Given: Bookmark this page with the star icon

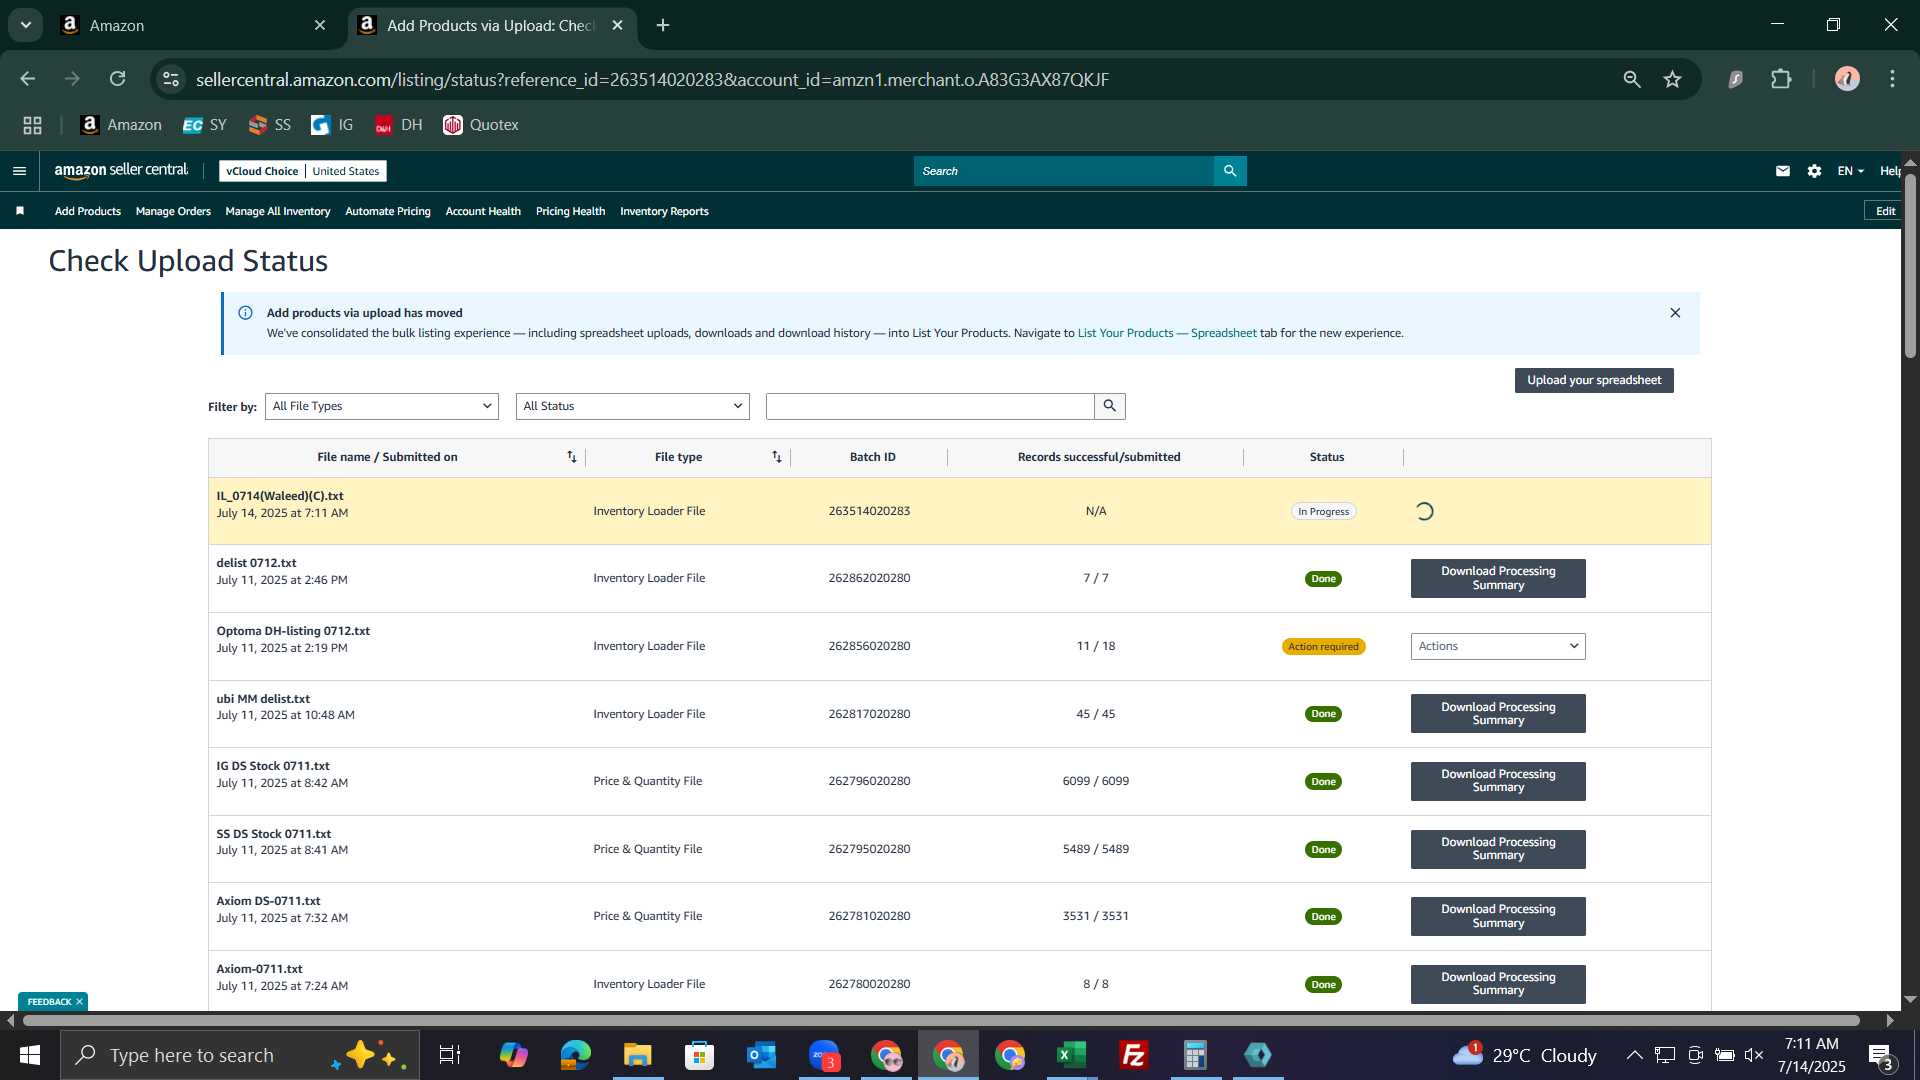Looking at the screenshot, I should [x=1673, y=79].
